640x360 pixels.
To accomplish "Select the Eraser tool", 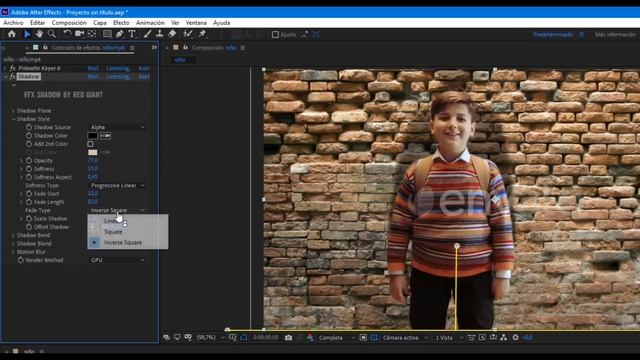I will point(172,34).
